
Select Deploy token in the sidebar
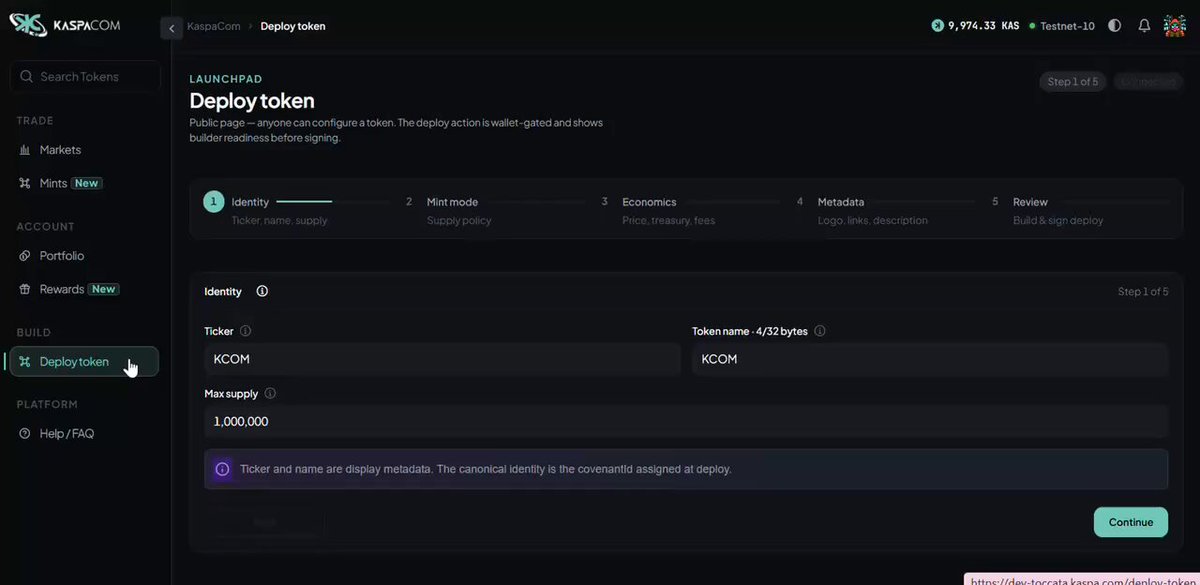pyautogui.click(x=84, y=362)
